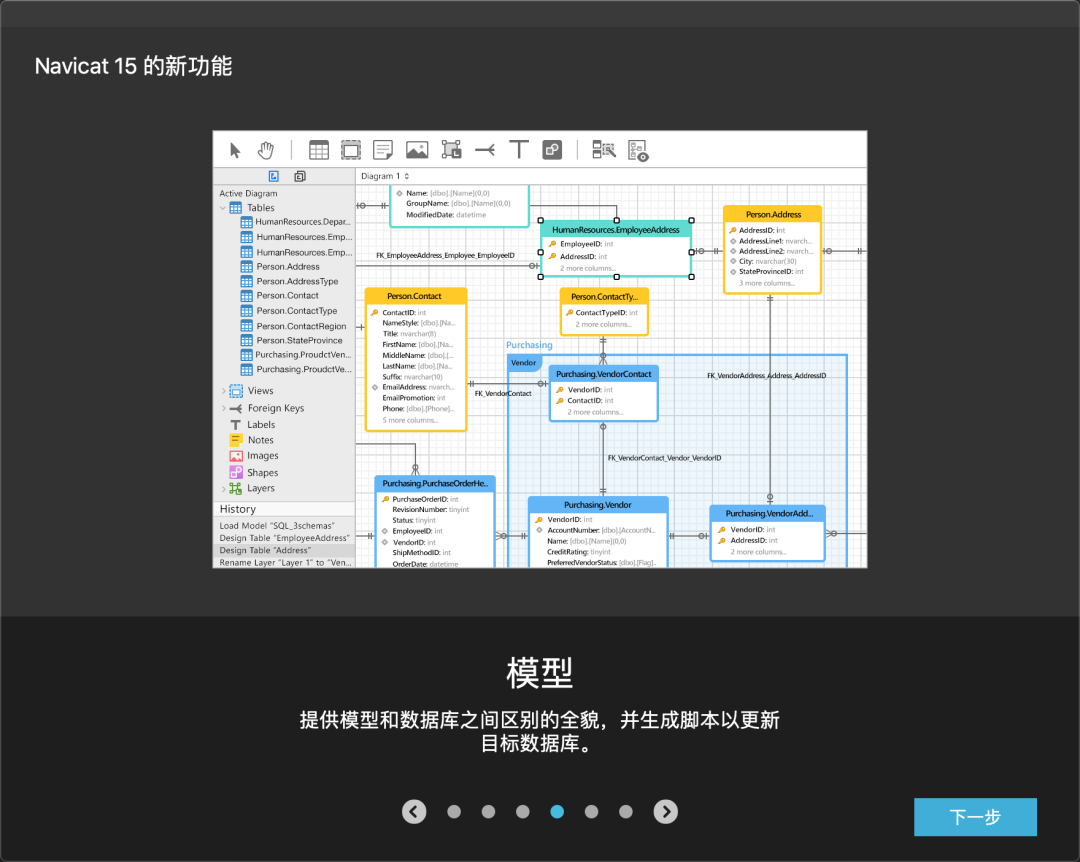Click the FK_VendorContact_Vendor_VendorID relation label
Screen dimensions: 1080x862
coord(664,458)
